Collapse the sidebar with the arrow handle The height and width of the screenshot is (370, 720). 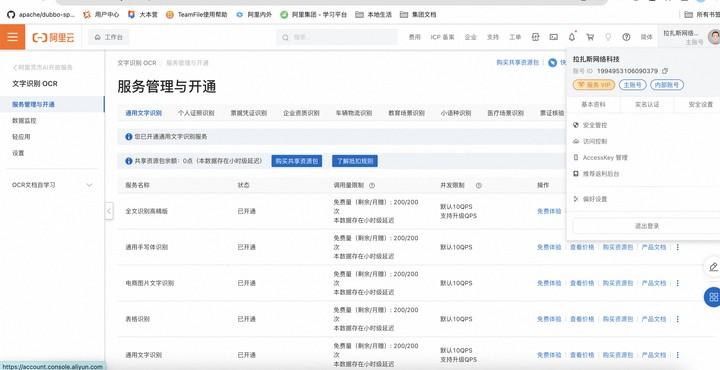(x=109, y=211)
